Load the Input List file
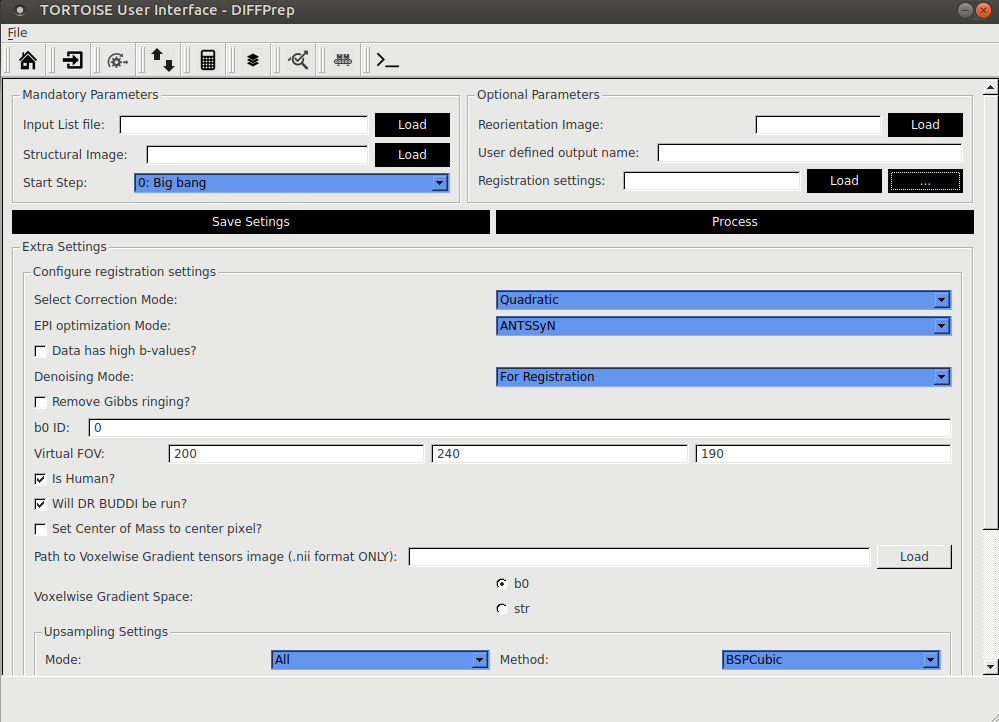Image resolution: width=999 pixels, height=722 pixels. pos(412,125)
